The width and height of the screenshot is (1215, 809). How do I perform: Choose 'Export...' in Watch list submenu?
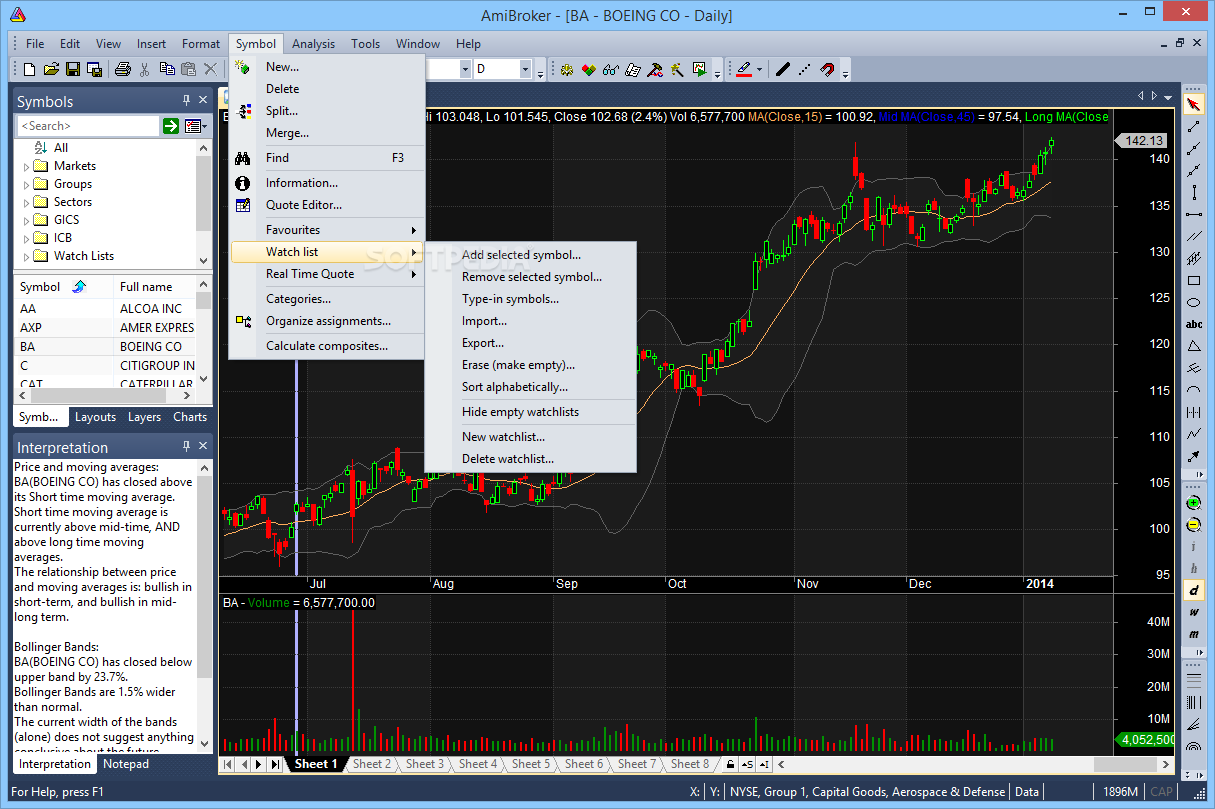(x=531, y=343)
